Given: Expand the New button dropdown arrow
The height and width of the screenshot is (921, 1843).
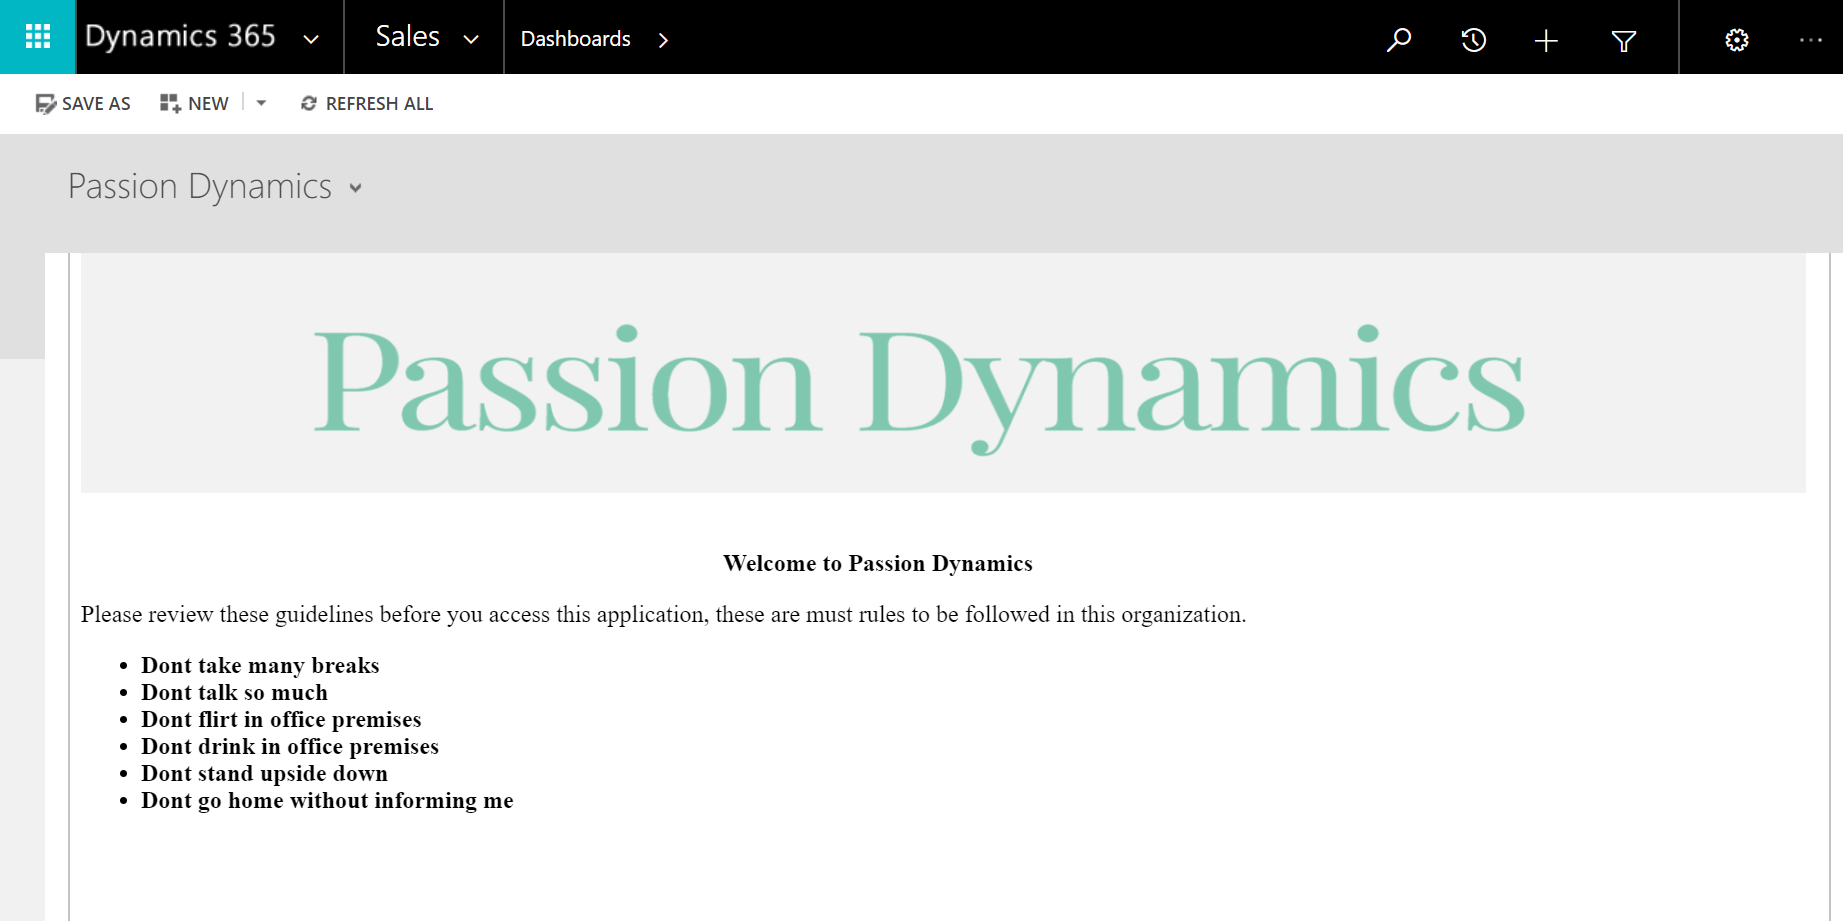Looking at the screenshot, I should (x=261, y=103).
